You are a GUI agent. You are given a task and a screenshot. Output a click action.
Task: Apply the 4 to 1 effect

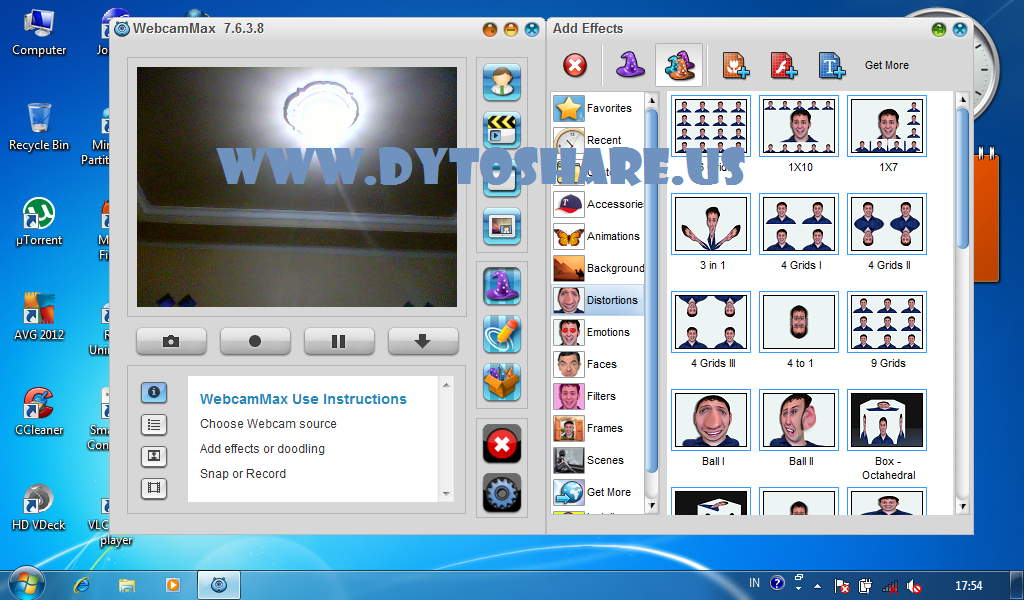pos(799,322)
